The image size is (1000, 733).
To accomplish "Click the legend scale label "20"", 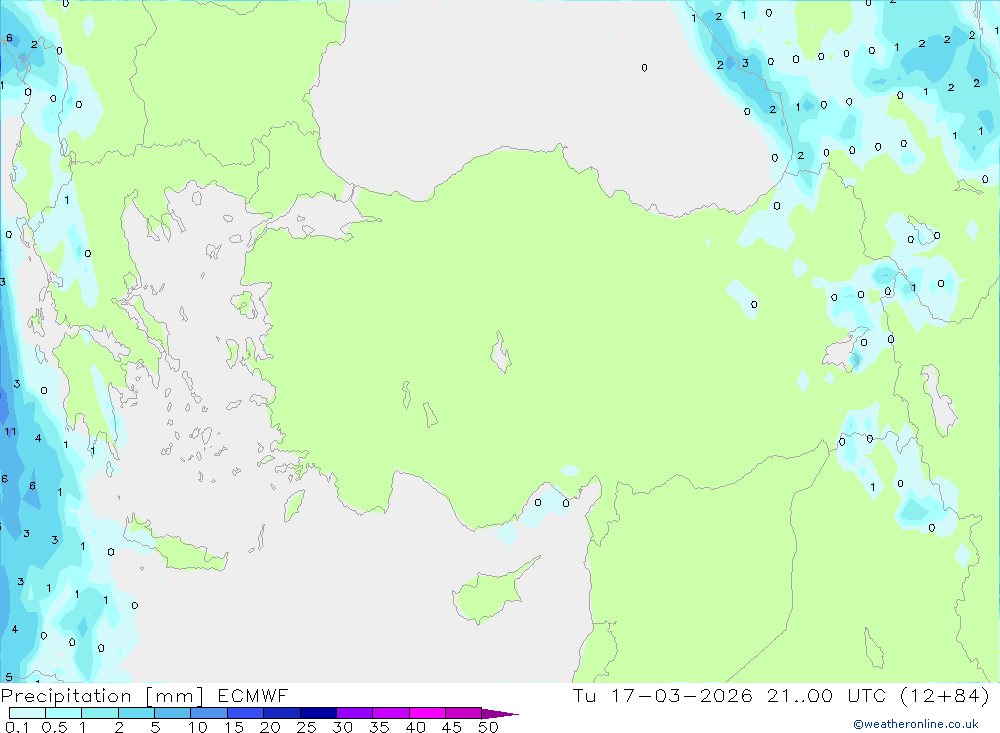I will coord(270,727).
